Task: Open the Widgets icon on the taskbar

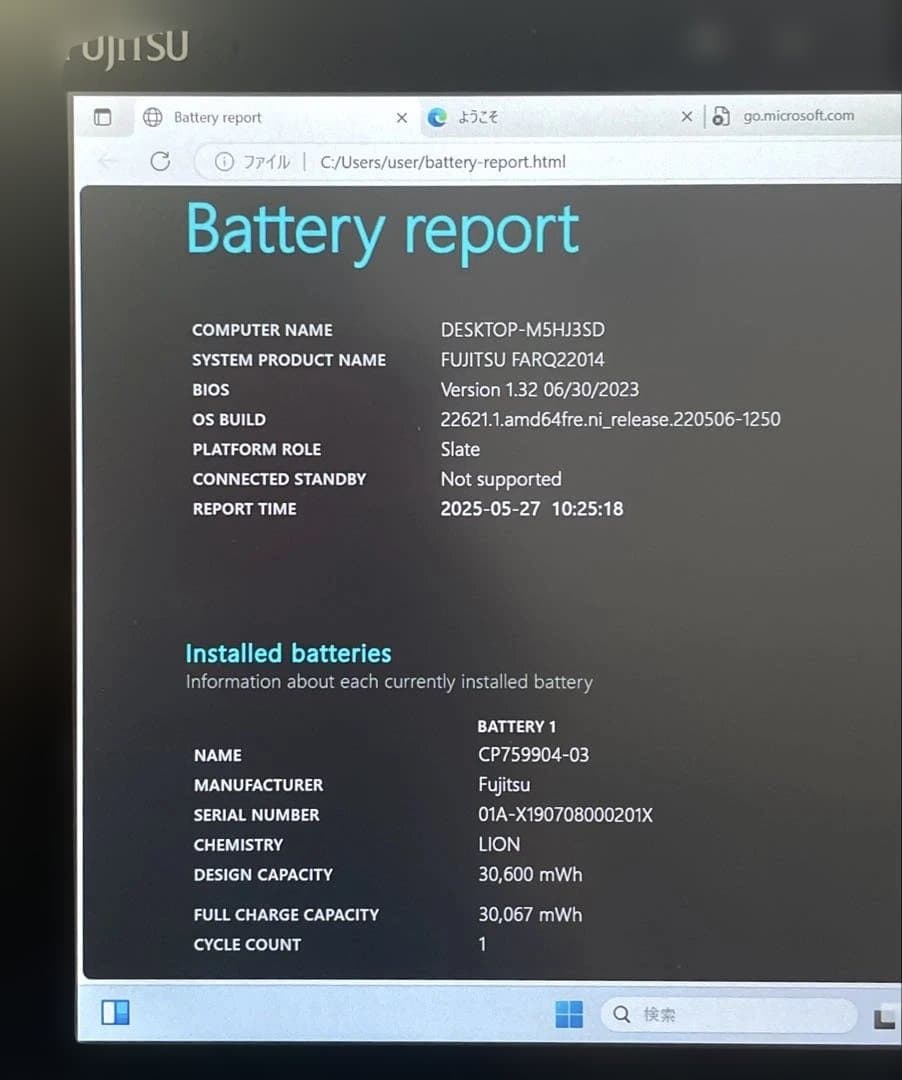Action: coord(115,1013)
